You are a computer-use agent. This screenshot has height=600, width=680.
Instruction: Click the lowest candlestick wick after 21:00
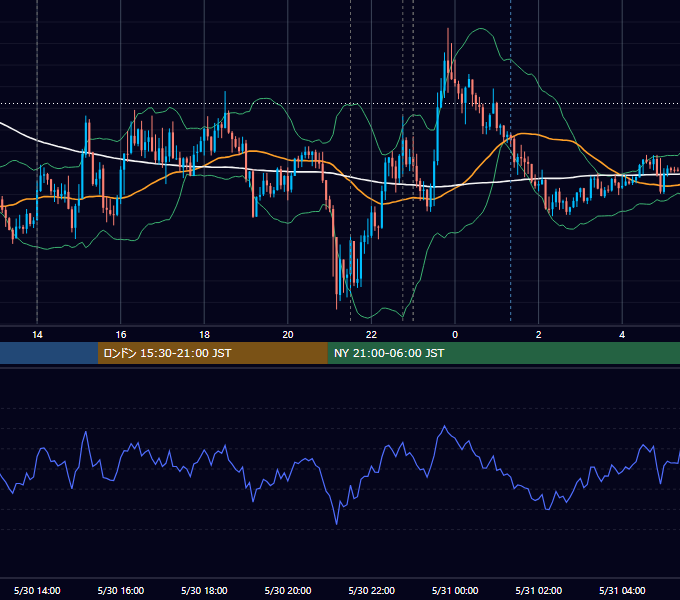[x=337, y=303]
